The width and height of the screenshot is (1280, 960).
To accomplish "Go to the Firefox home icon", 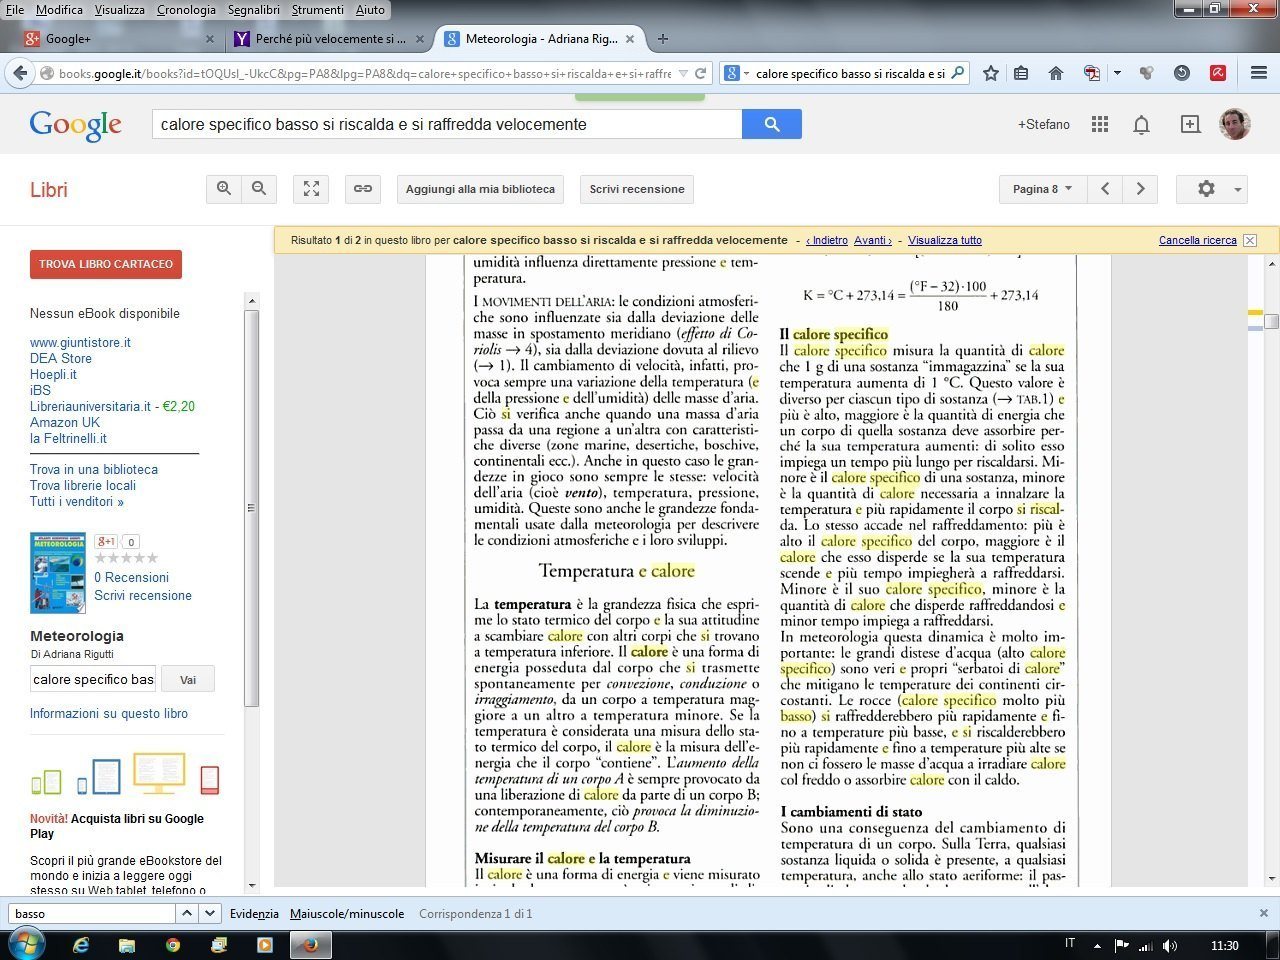I will [x=1055, y=73].
